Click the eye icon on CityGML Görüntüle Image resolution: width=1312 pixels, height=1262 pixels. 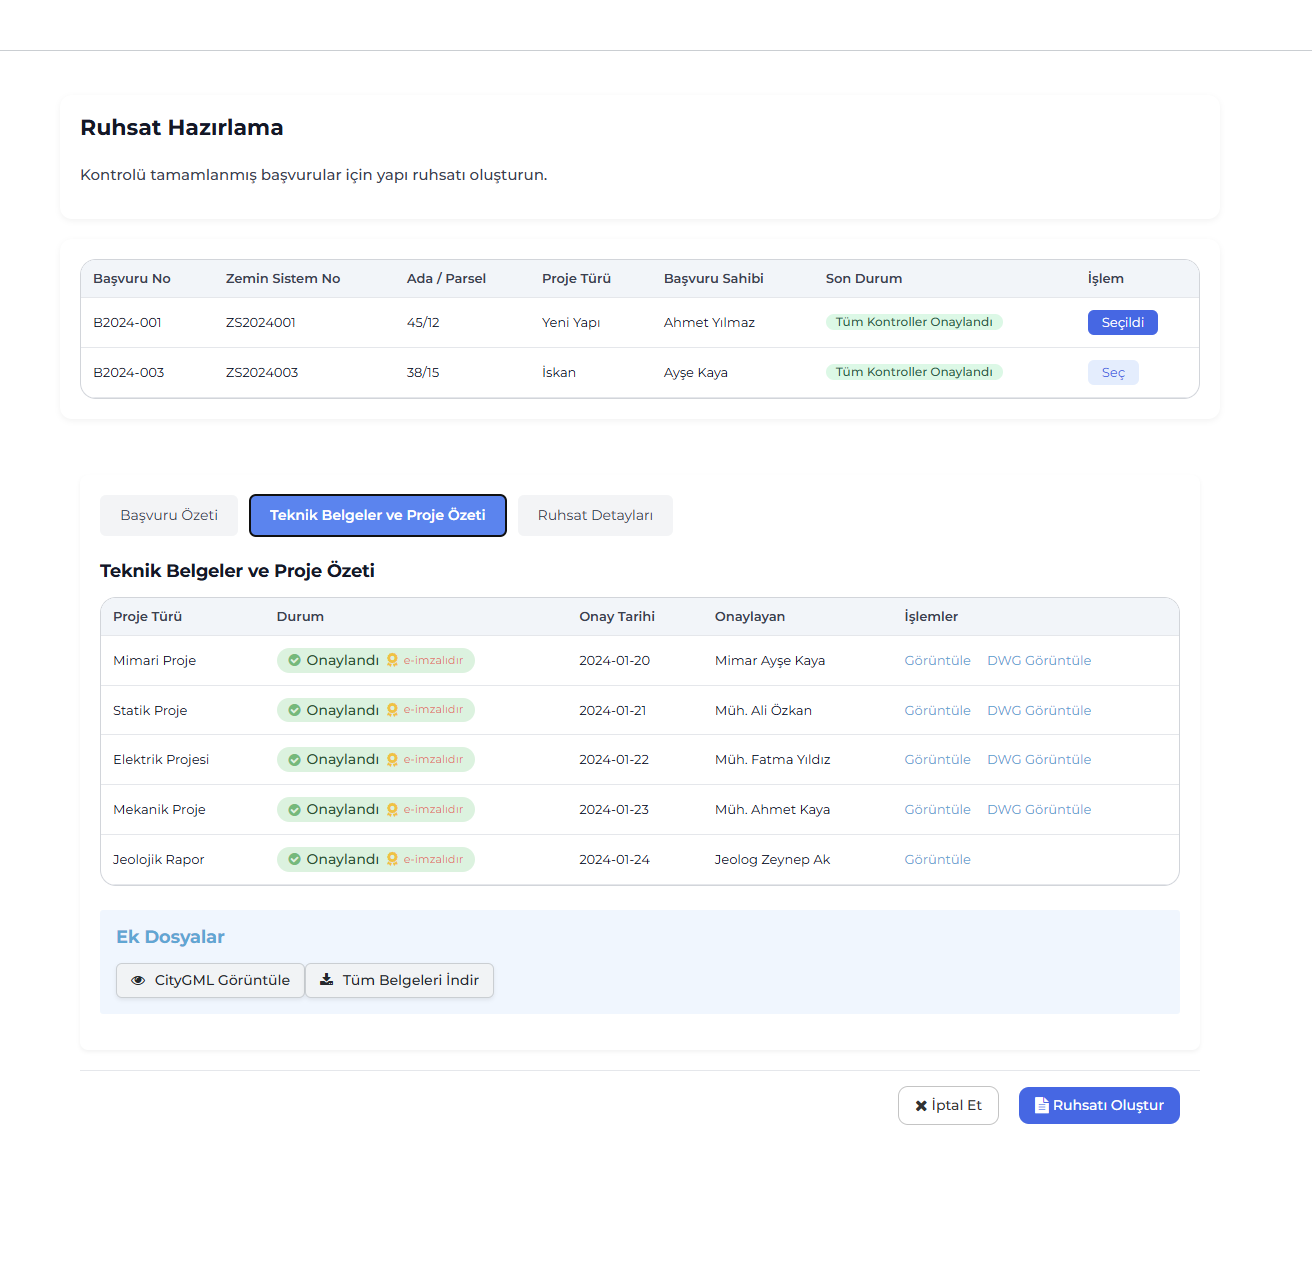pos(138,981)
